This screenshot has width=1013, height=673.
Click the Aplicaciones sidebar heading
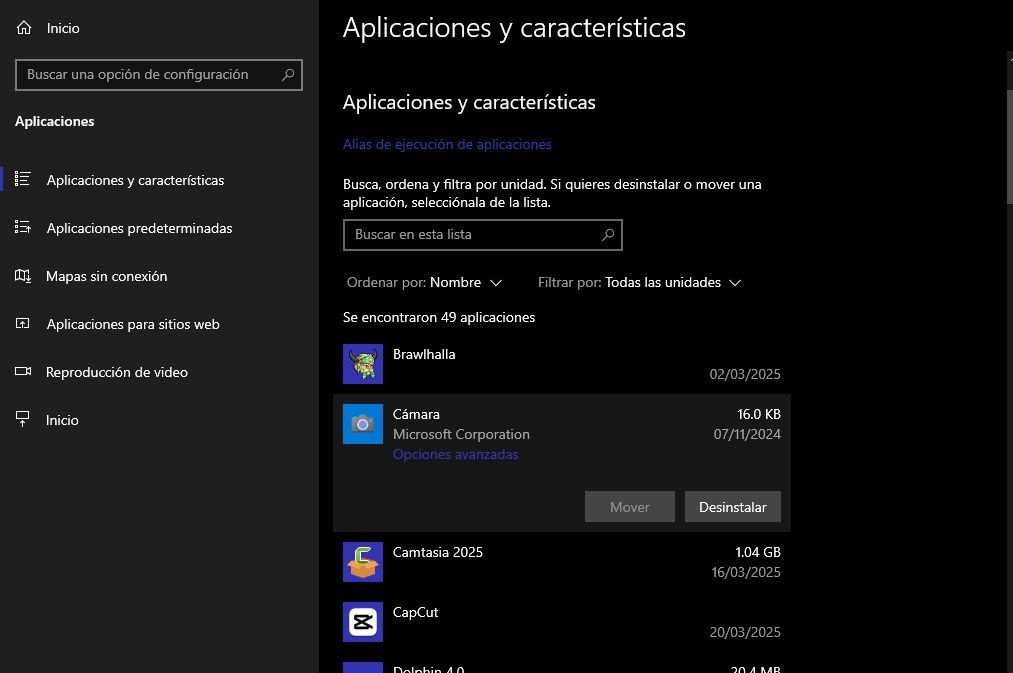(x=55, y=121)
